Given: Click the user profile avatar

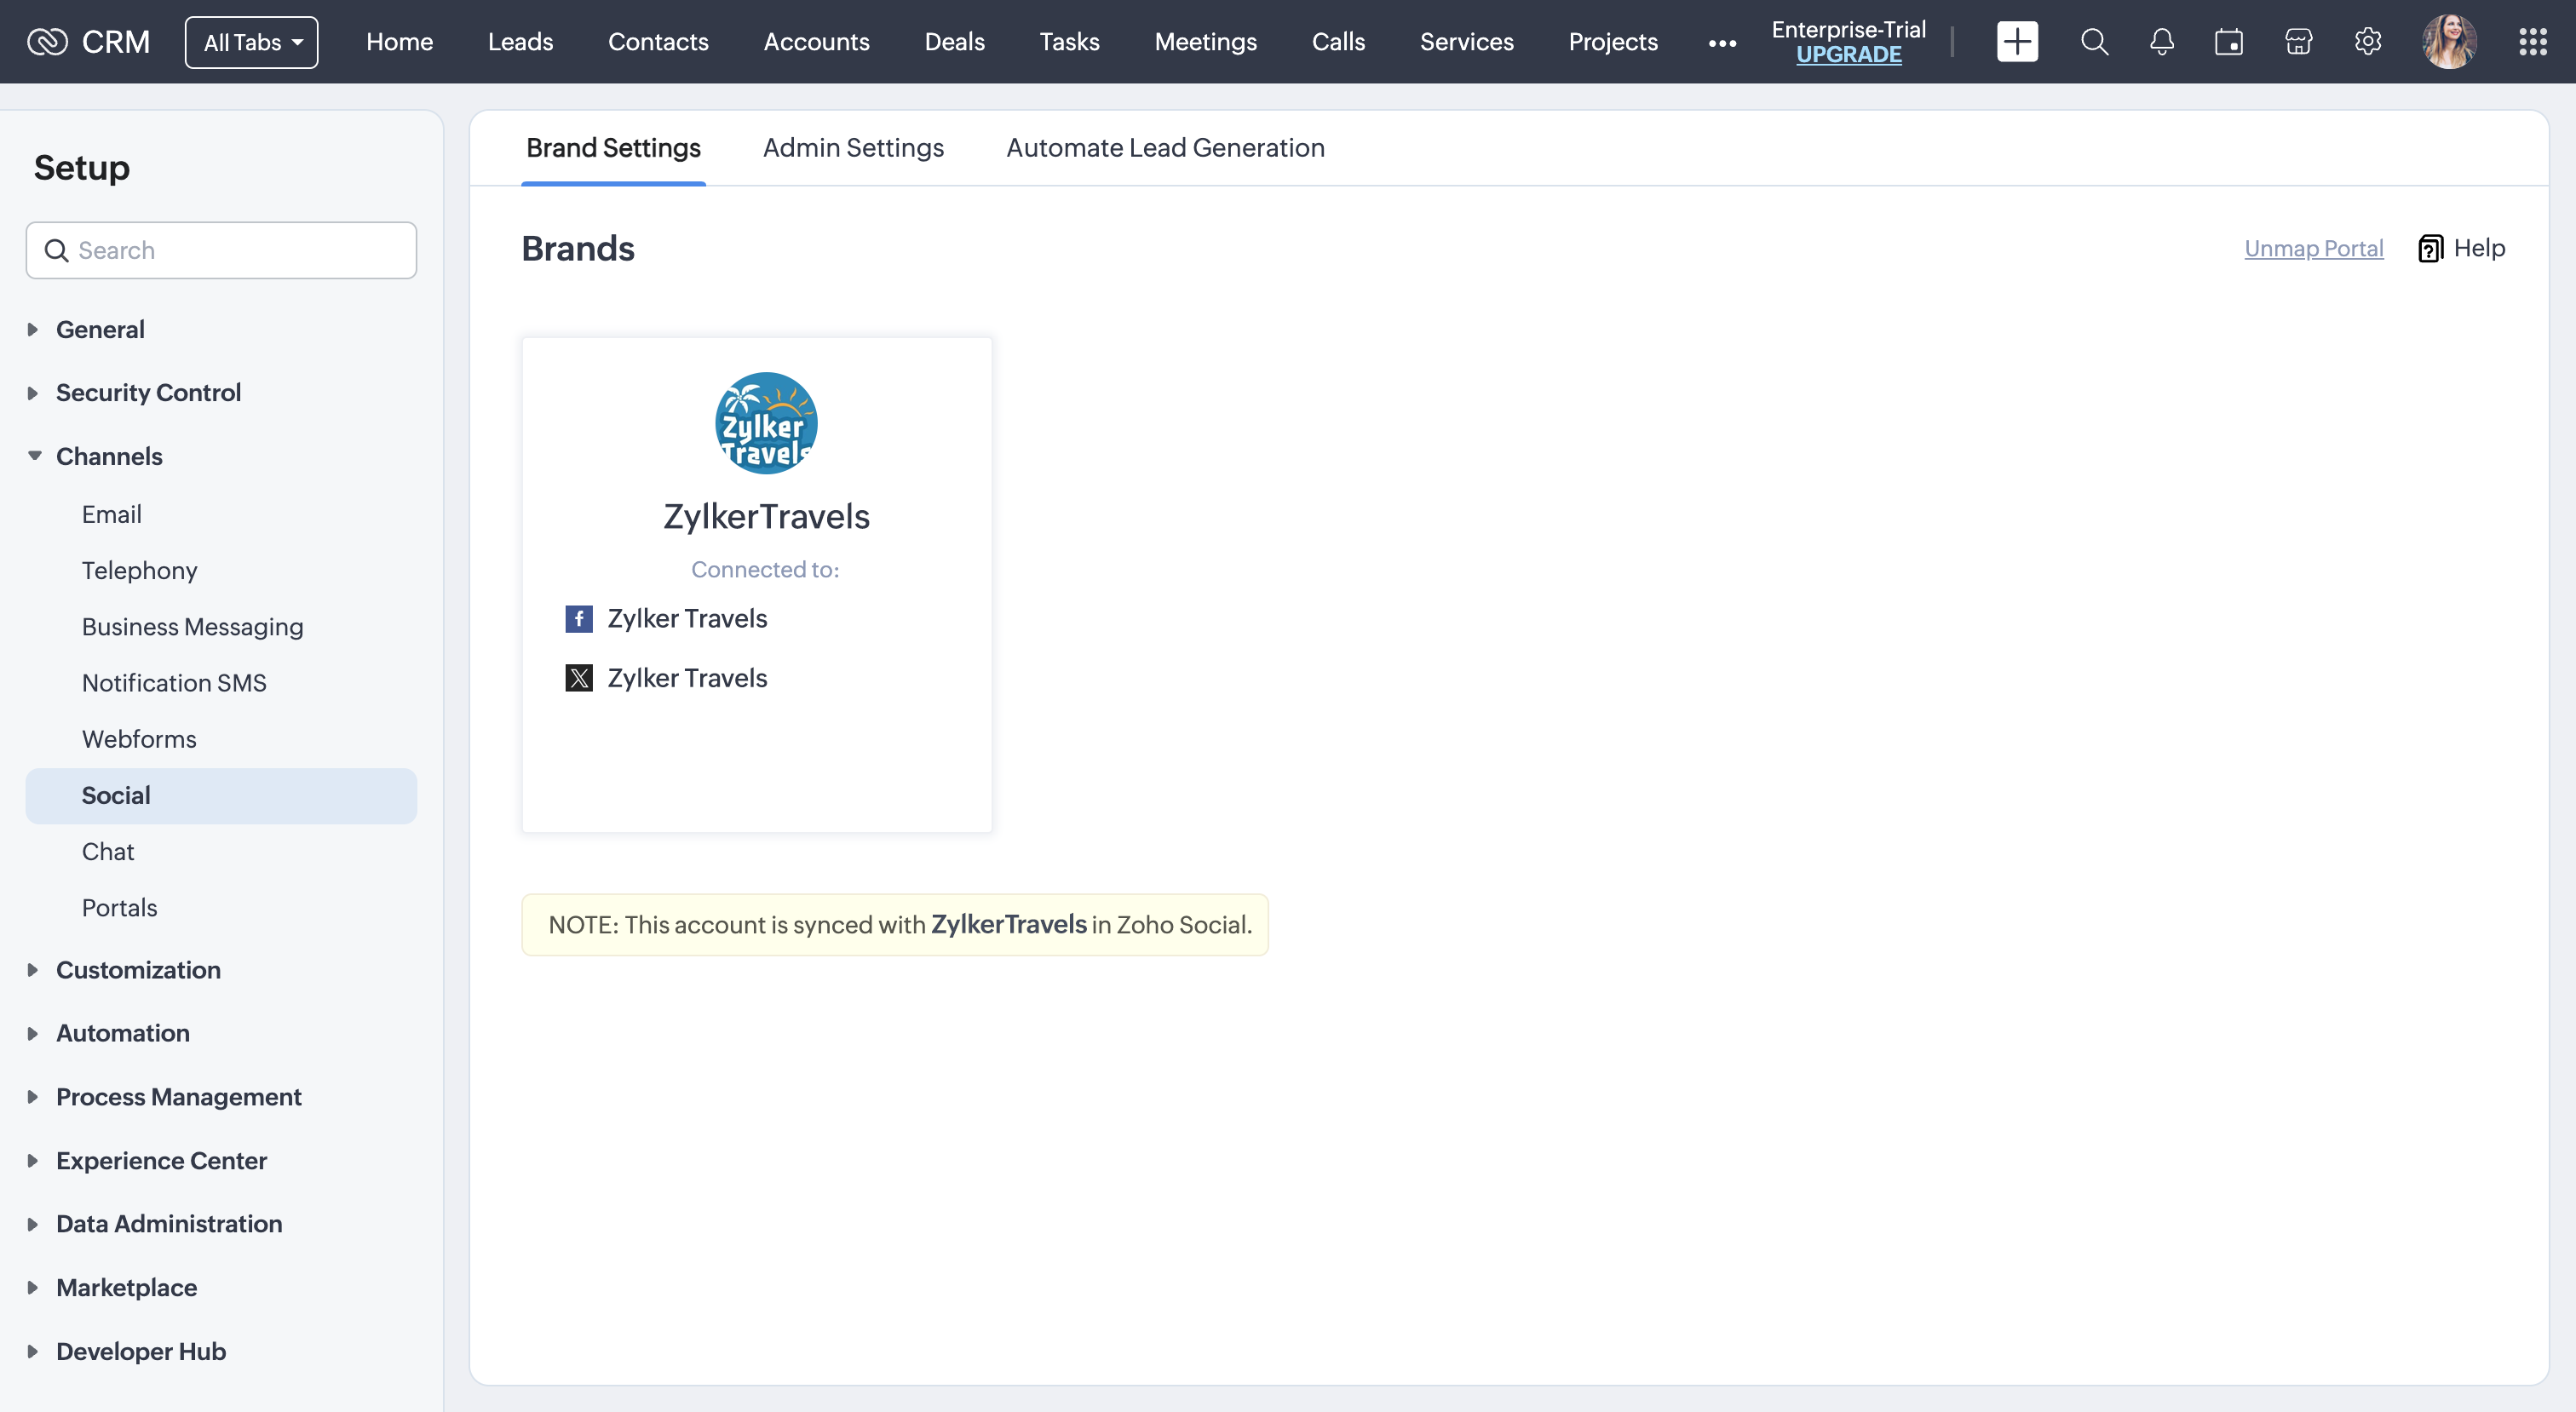Looking at the screenshot, I should pyautogui.click(x=2448, y=41).
